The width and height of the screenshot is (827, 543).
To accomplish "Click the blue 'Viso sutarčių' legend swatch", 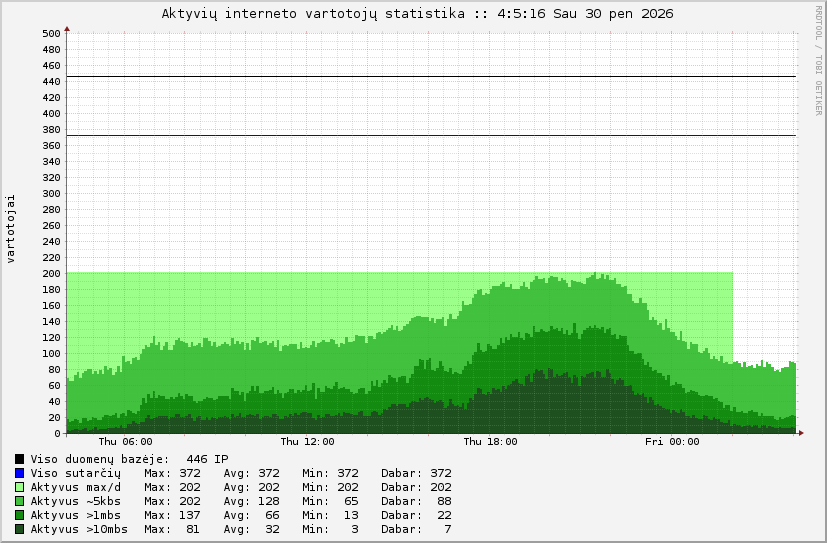I will click(19, 473).
